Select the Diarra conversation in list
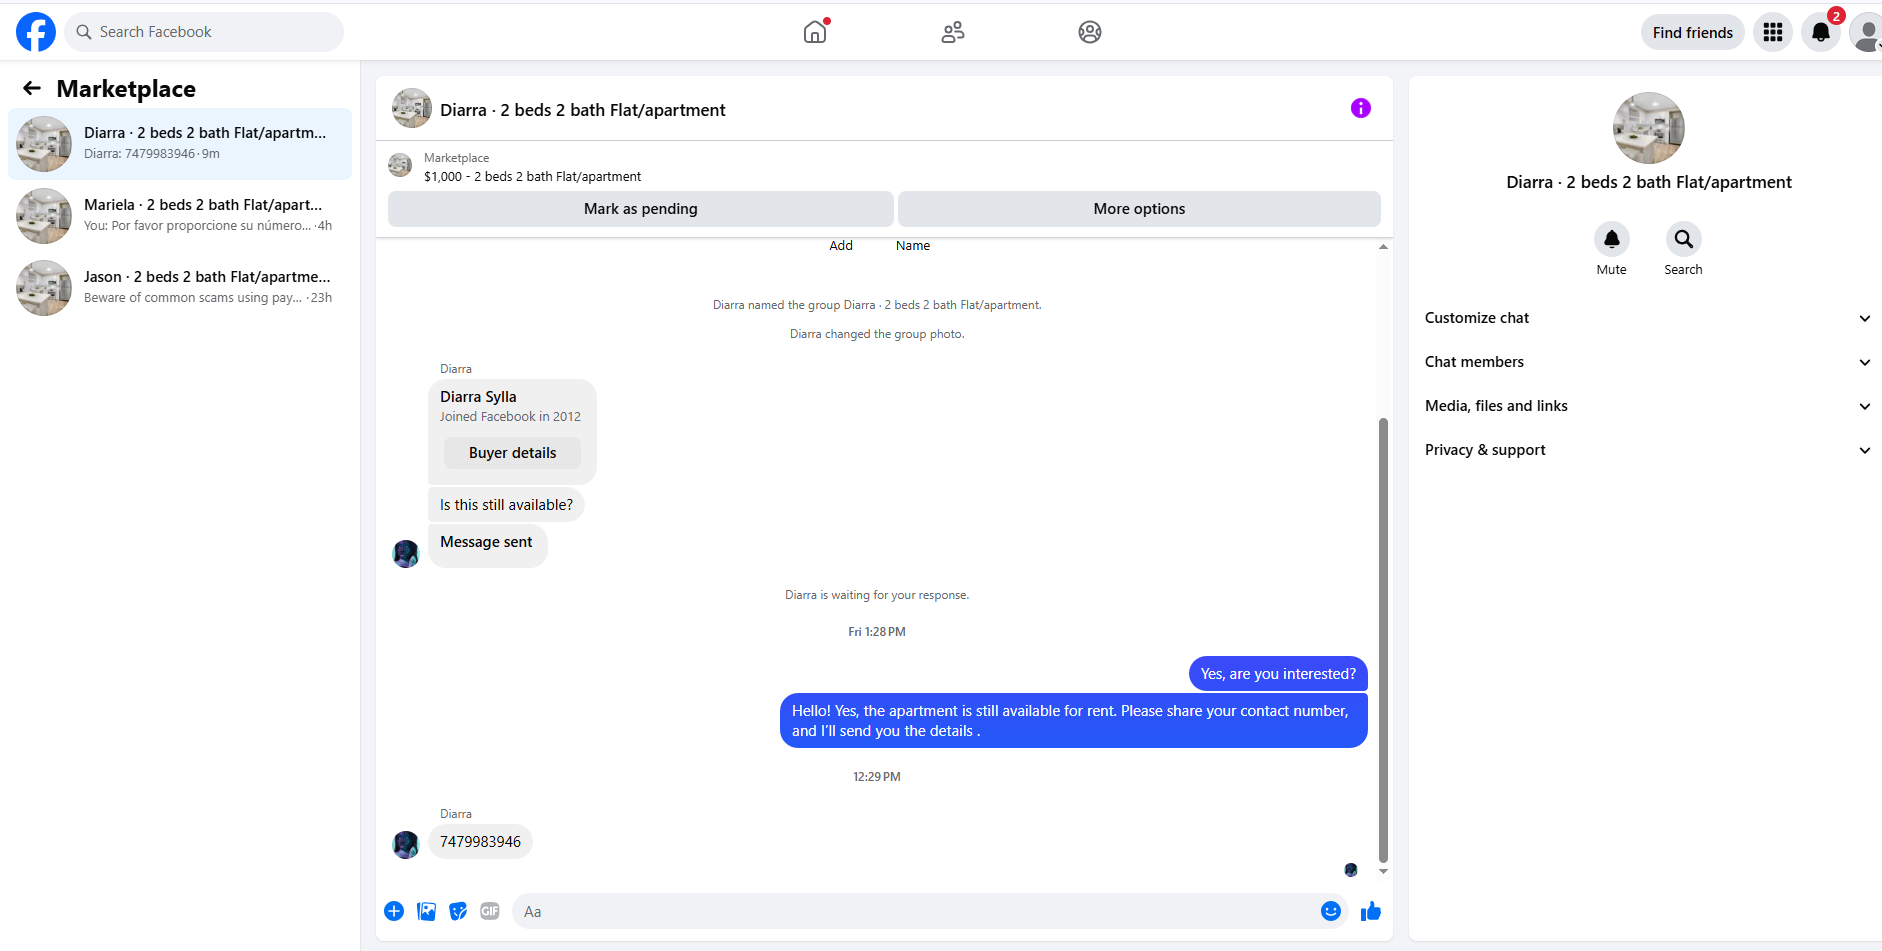 pyautogui.click(x=180, y=144)
